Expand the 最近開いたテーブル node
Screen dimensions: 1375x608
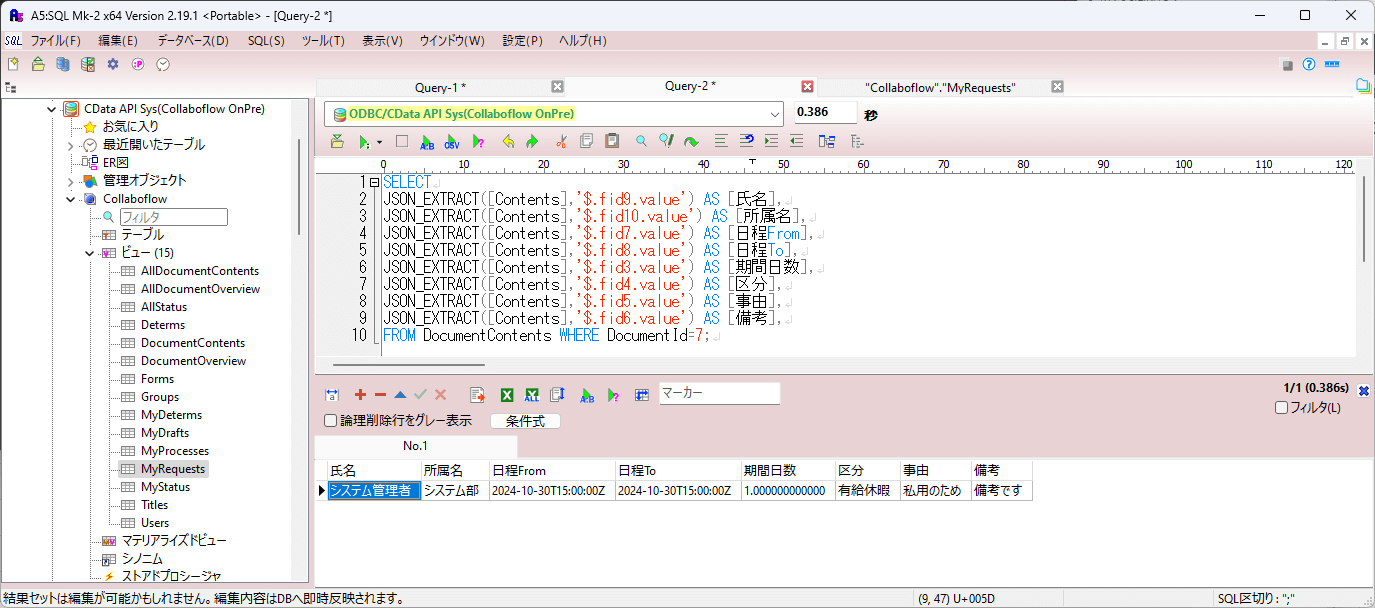point(71,145)
